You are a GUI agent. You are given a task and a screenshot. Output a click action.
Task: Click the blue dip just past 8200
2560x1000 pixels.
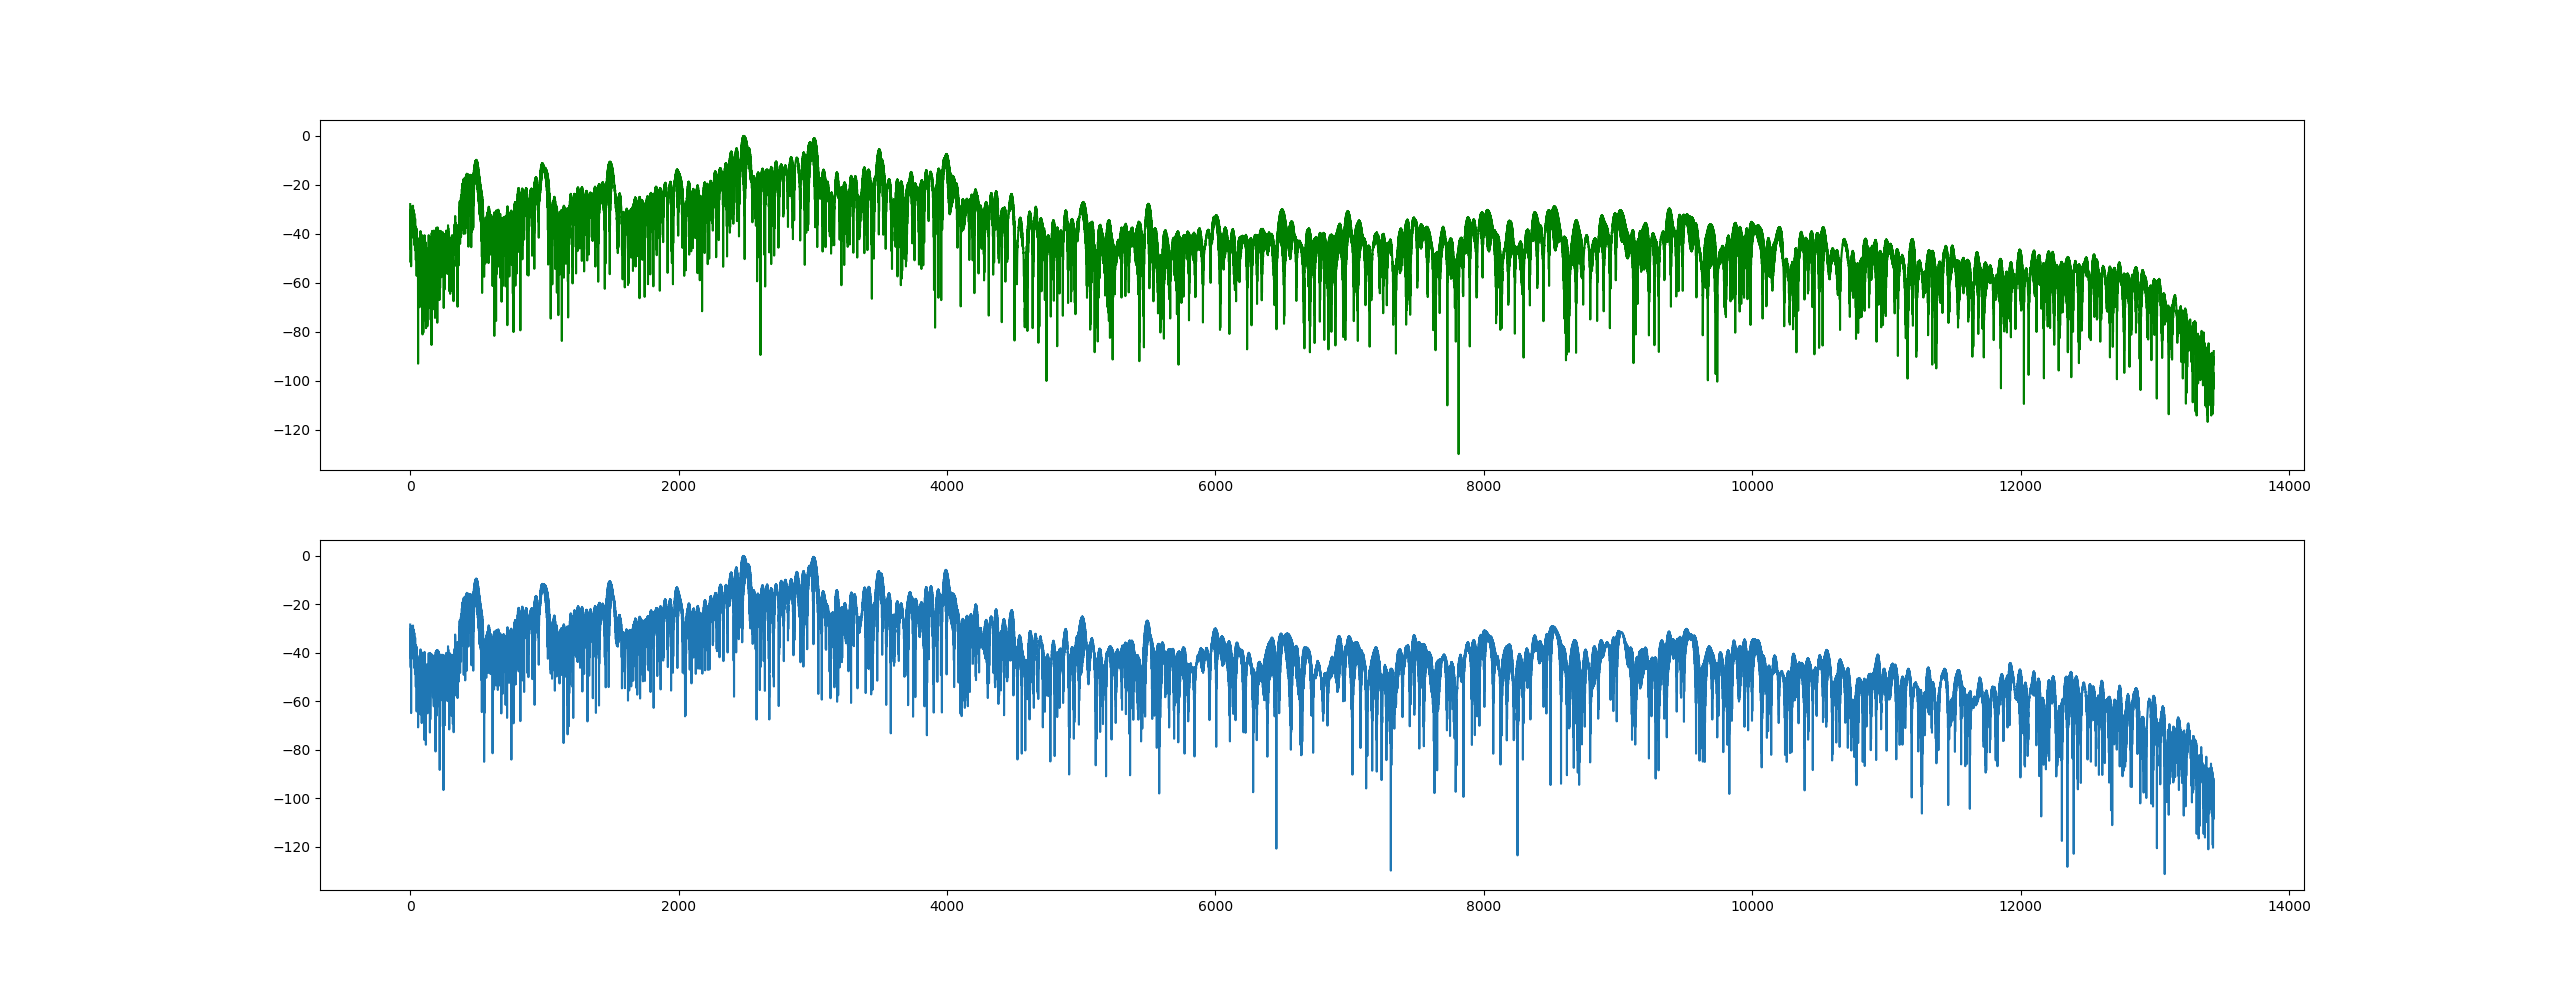point(1517,852)
